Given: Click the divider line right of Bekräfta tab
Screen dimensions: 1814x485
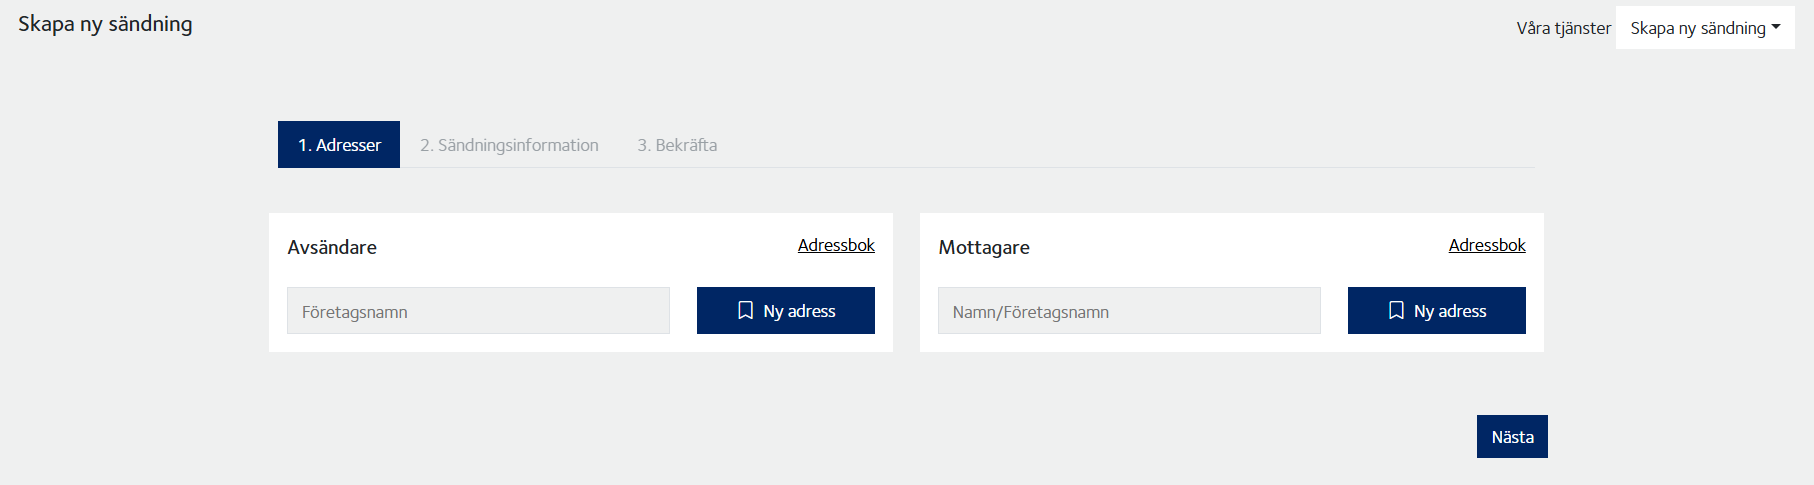Looking at the screenshot, I should pos(1100,167).
